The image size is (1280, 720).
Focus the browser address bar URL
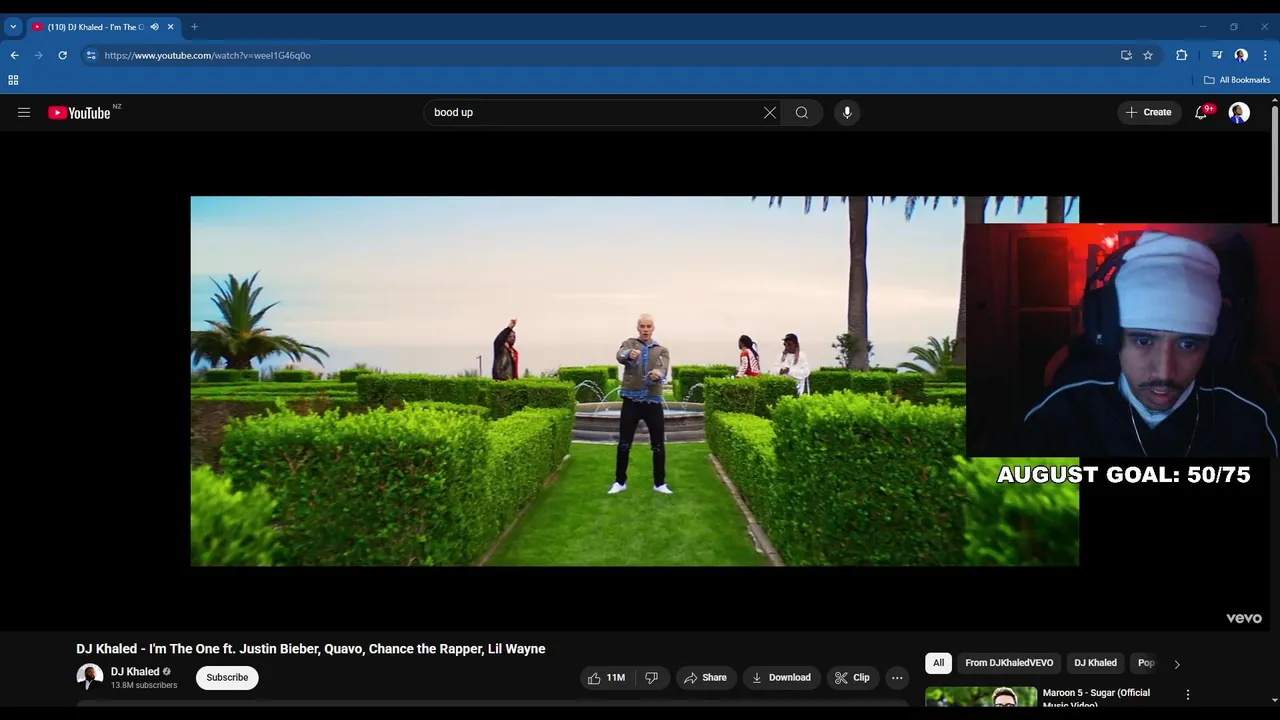pyautogui.click(x=207, y=55)
